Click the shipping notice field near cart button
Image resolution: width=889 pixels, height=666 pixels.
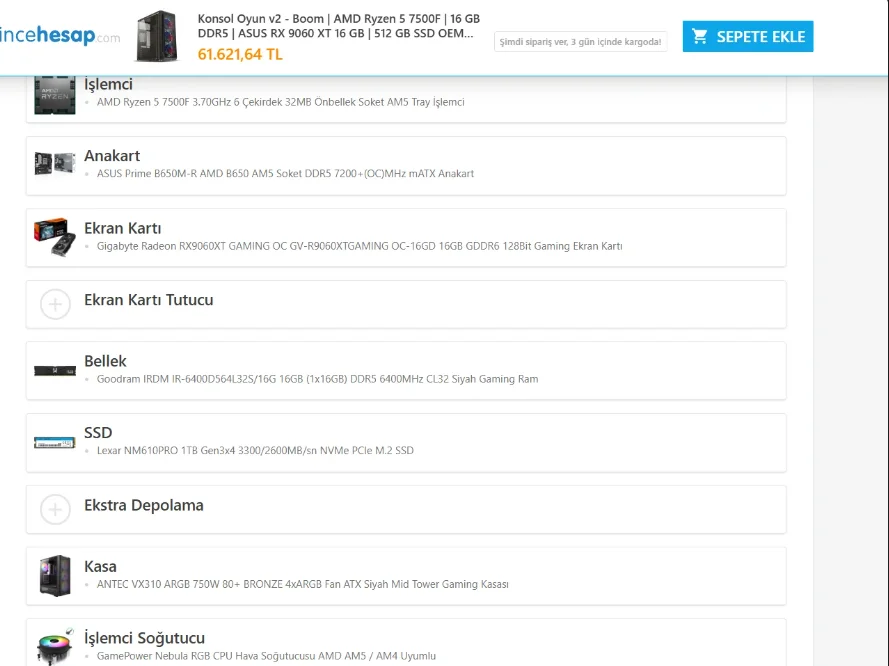pyautogui.click(x=581, y=41)
